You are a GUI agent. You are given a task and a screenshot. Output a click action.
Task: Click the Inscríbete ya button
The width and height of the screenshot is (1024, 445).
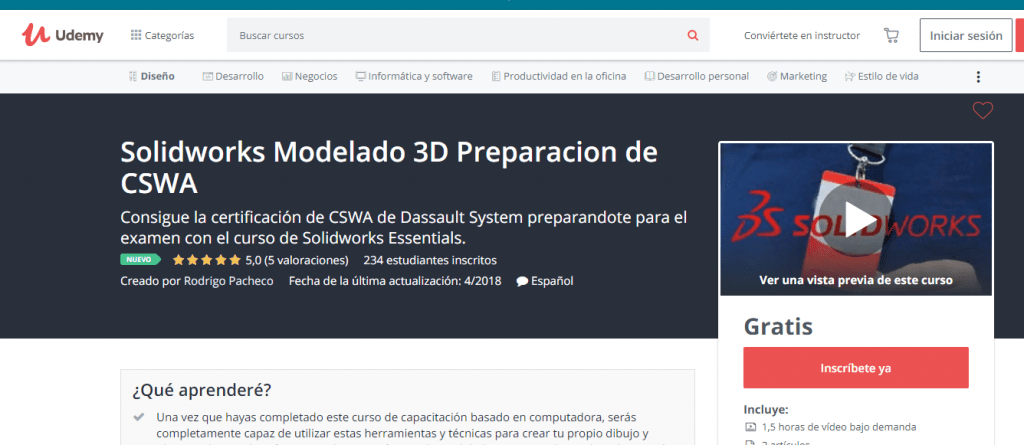[855, 367]
